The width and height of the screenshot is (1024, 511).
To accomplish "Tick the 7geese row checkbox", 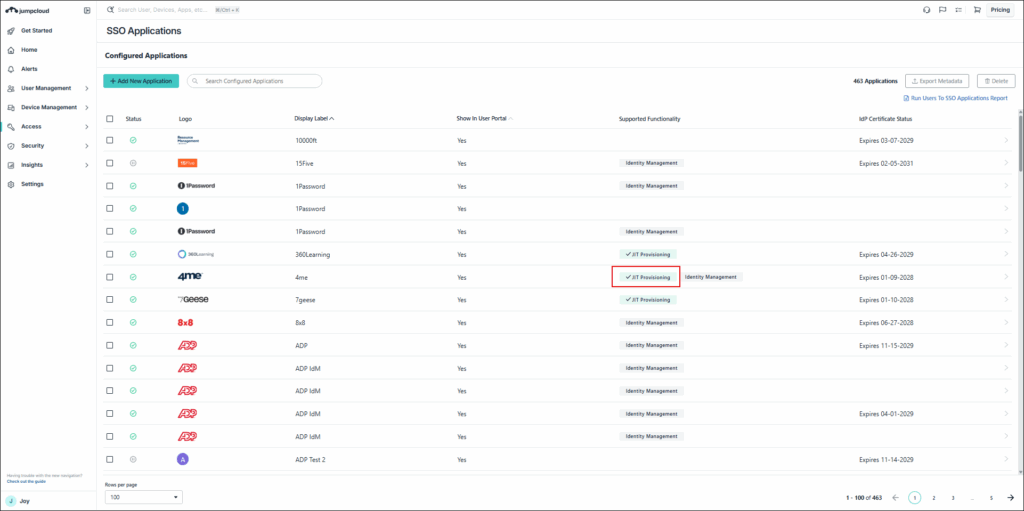I will pyautogui.click(x=110, y=299).
